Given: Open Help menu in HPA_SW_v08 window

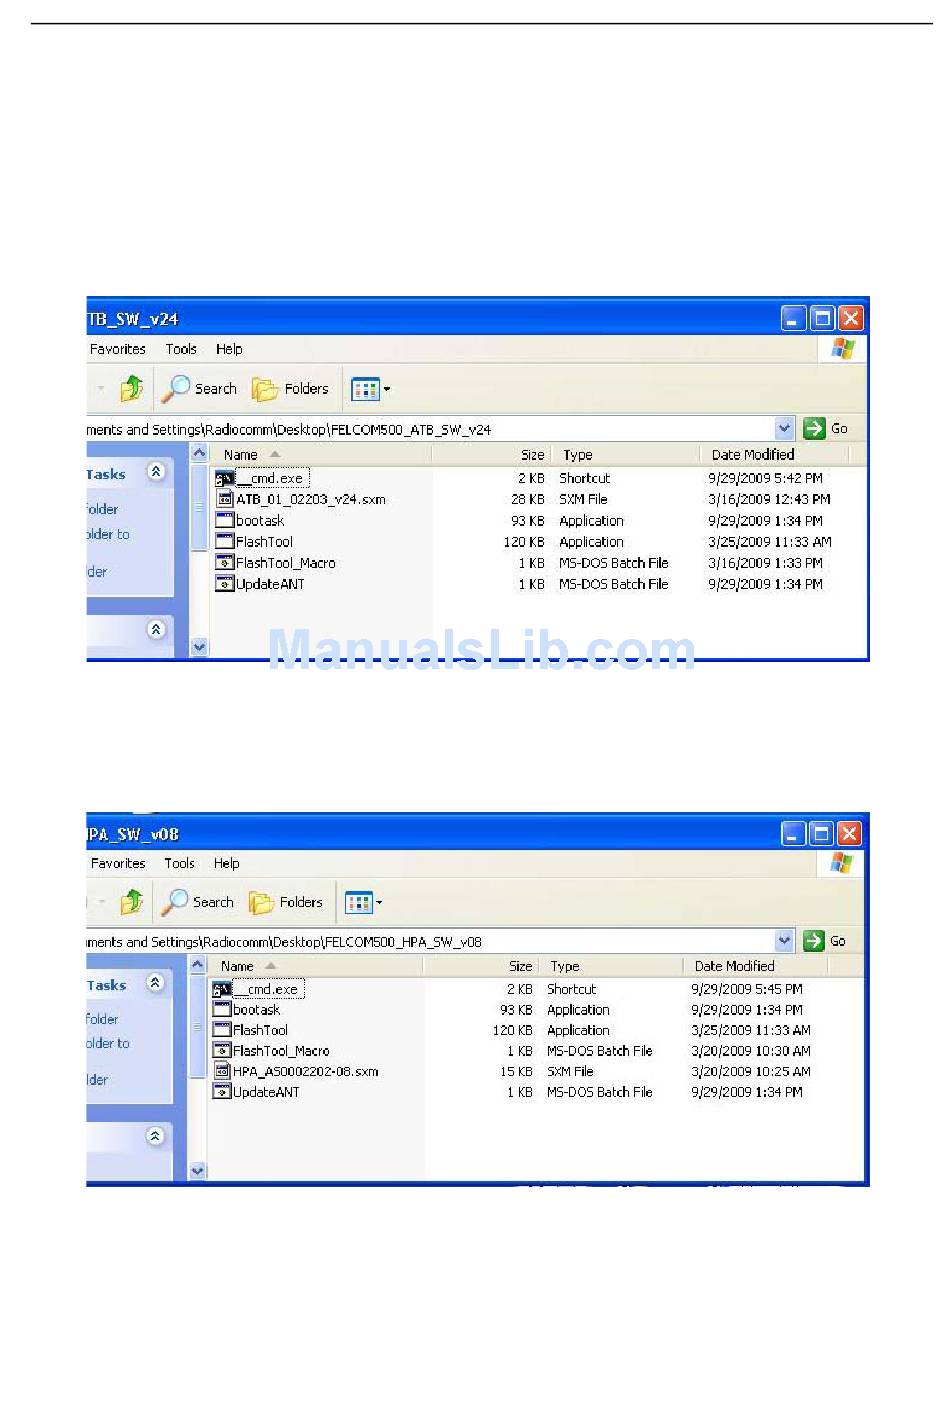Looking at the screenshot, I should click(x=227, y=863).
